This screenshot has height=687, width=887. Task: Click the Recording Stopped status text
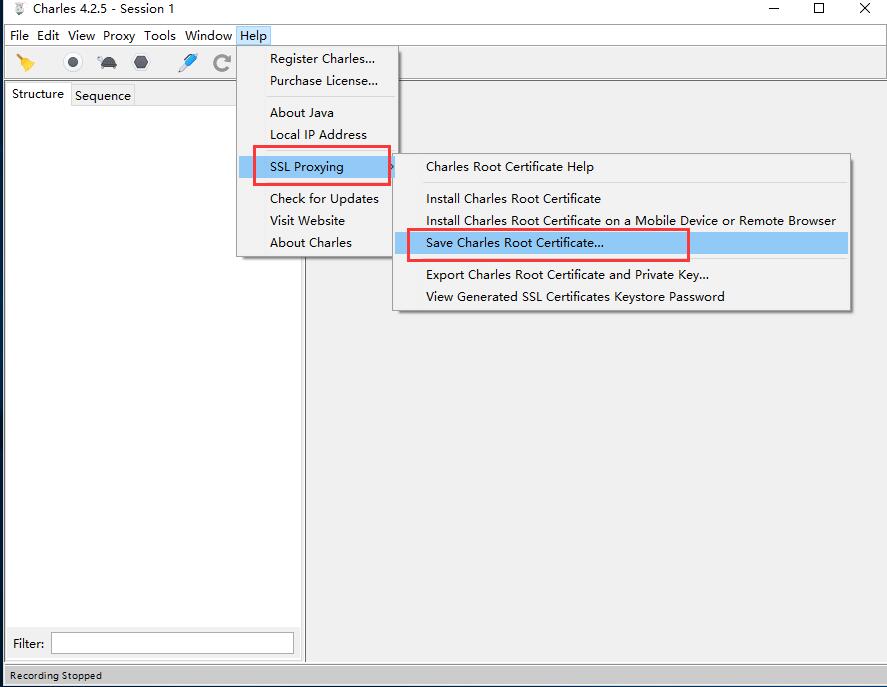[x=56, y=676]
